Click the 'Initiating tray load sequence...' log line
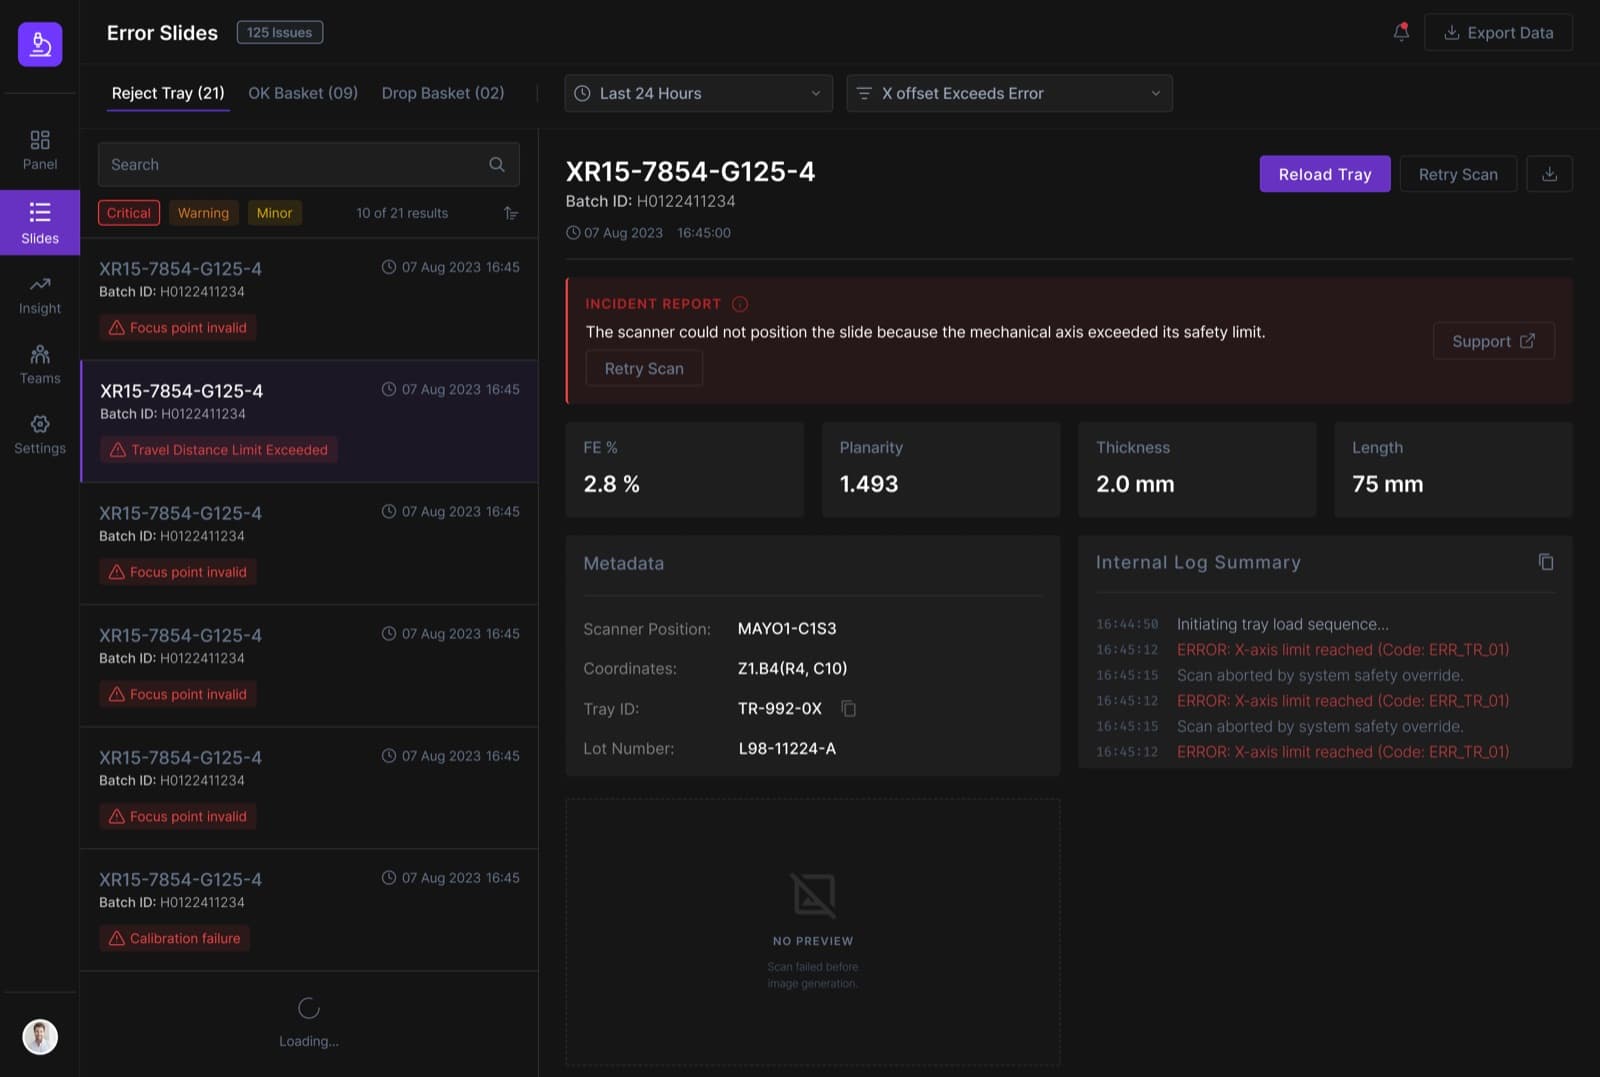Image resolution: width=1600 pixels, height=1077 pixels. coord(1282,624)
